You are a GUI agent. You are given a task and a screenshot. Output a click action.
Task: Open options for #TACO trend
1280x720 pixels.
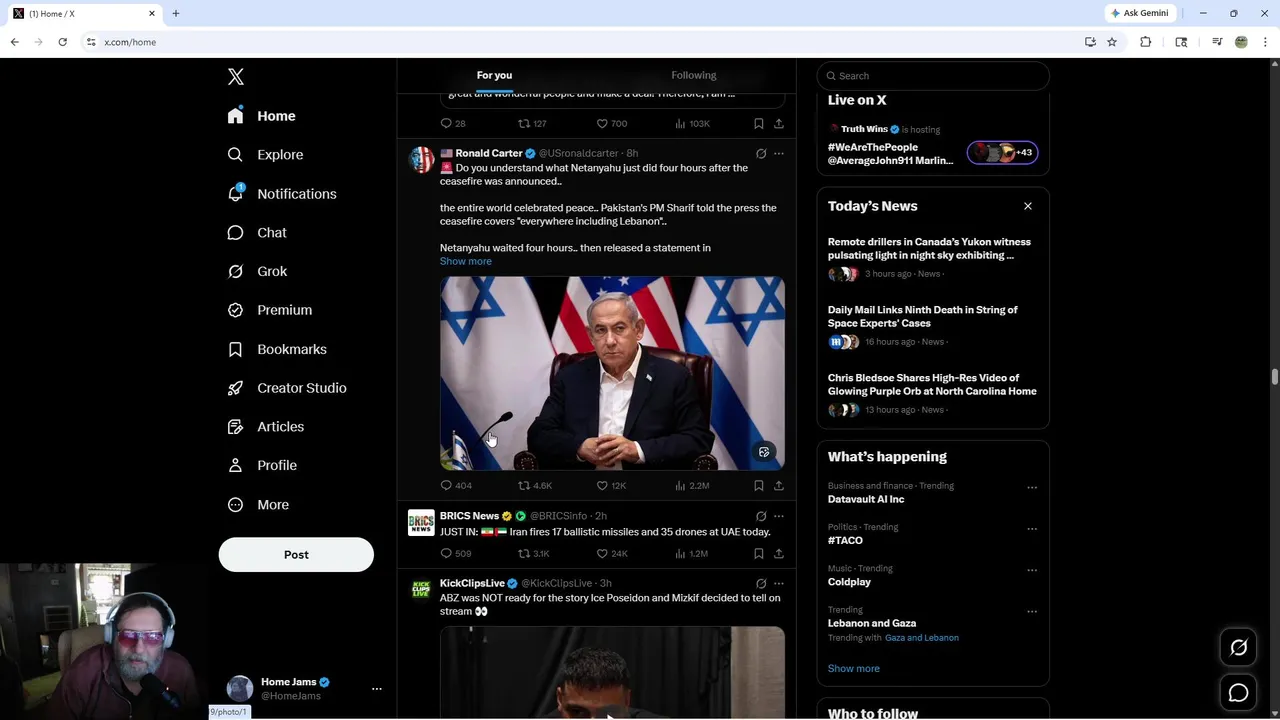click(x=1032, y=529)
